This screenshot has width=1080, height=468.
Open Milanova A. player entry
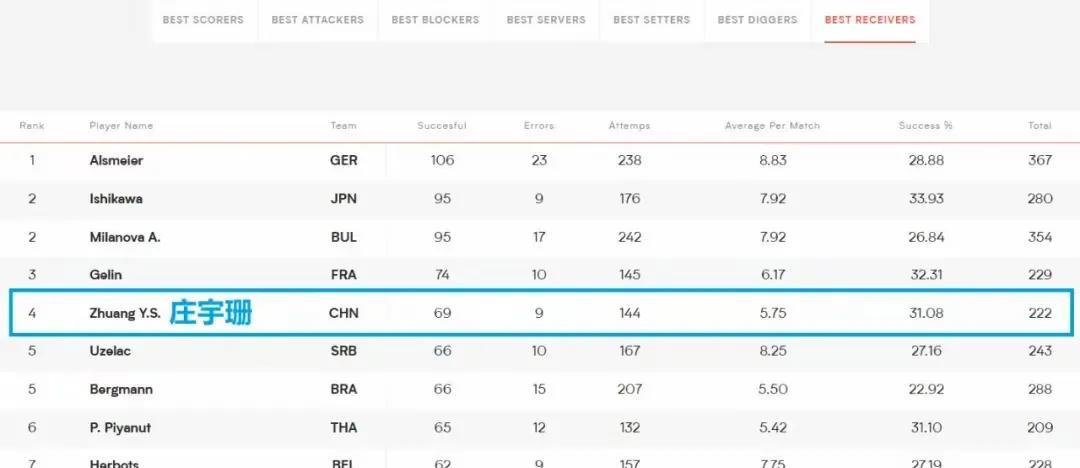[125, 237]
